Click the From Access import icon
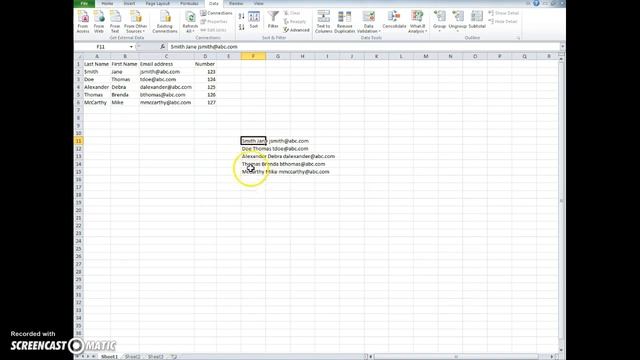Viewport: 640px width, 360px height. tap(83, 22)
